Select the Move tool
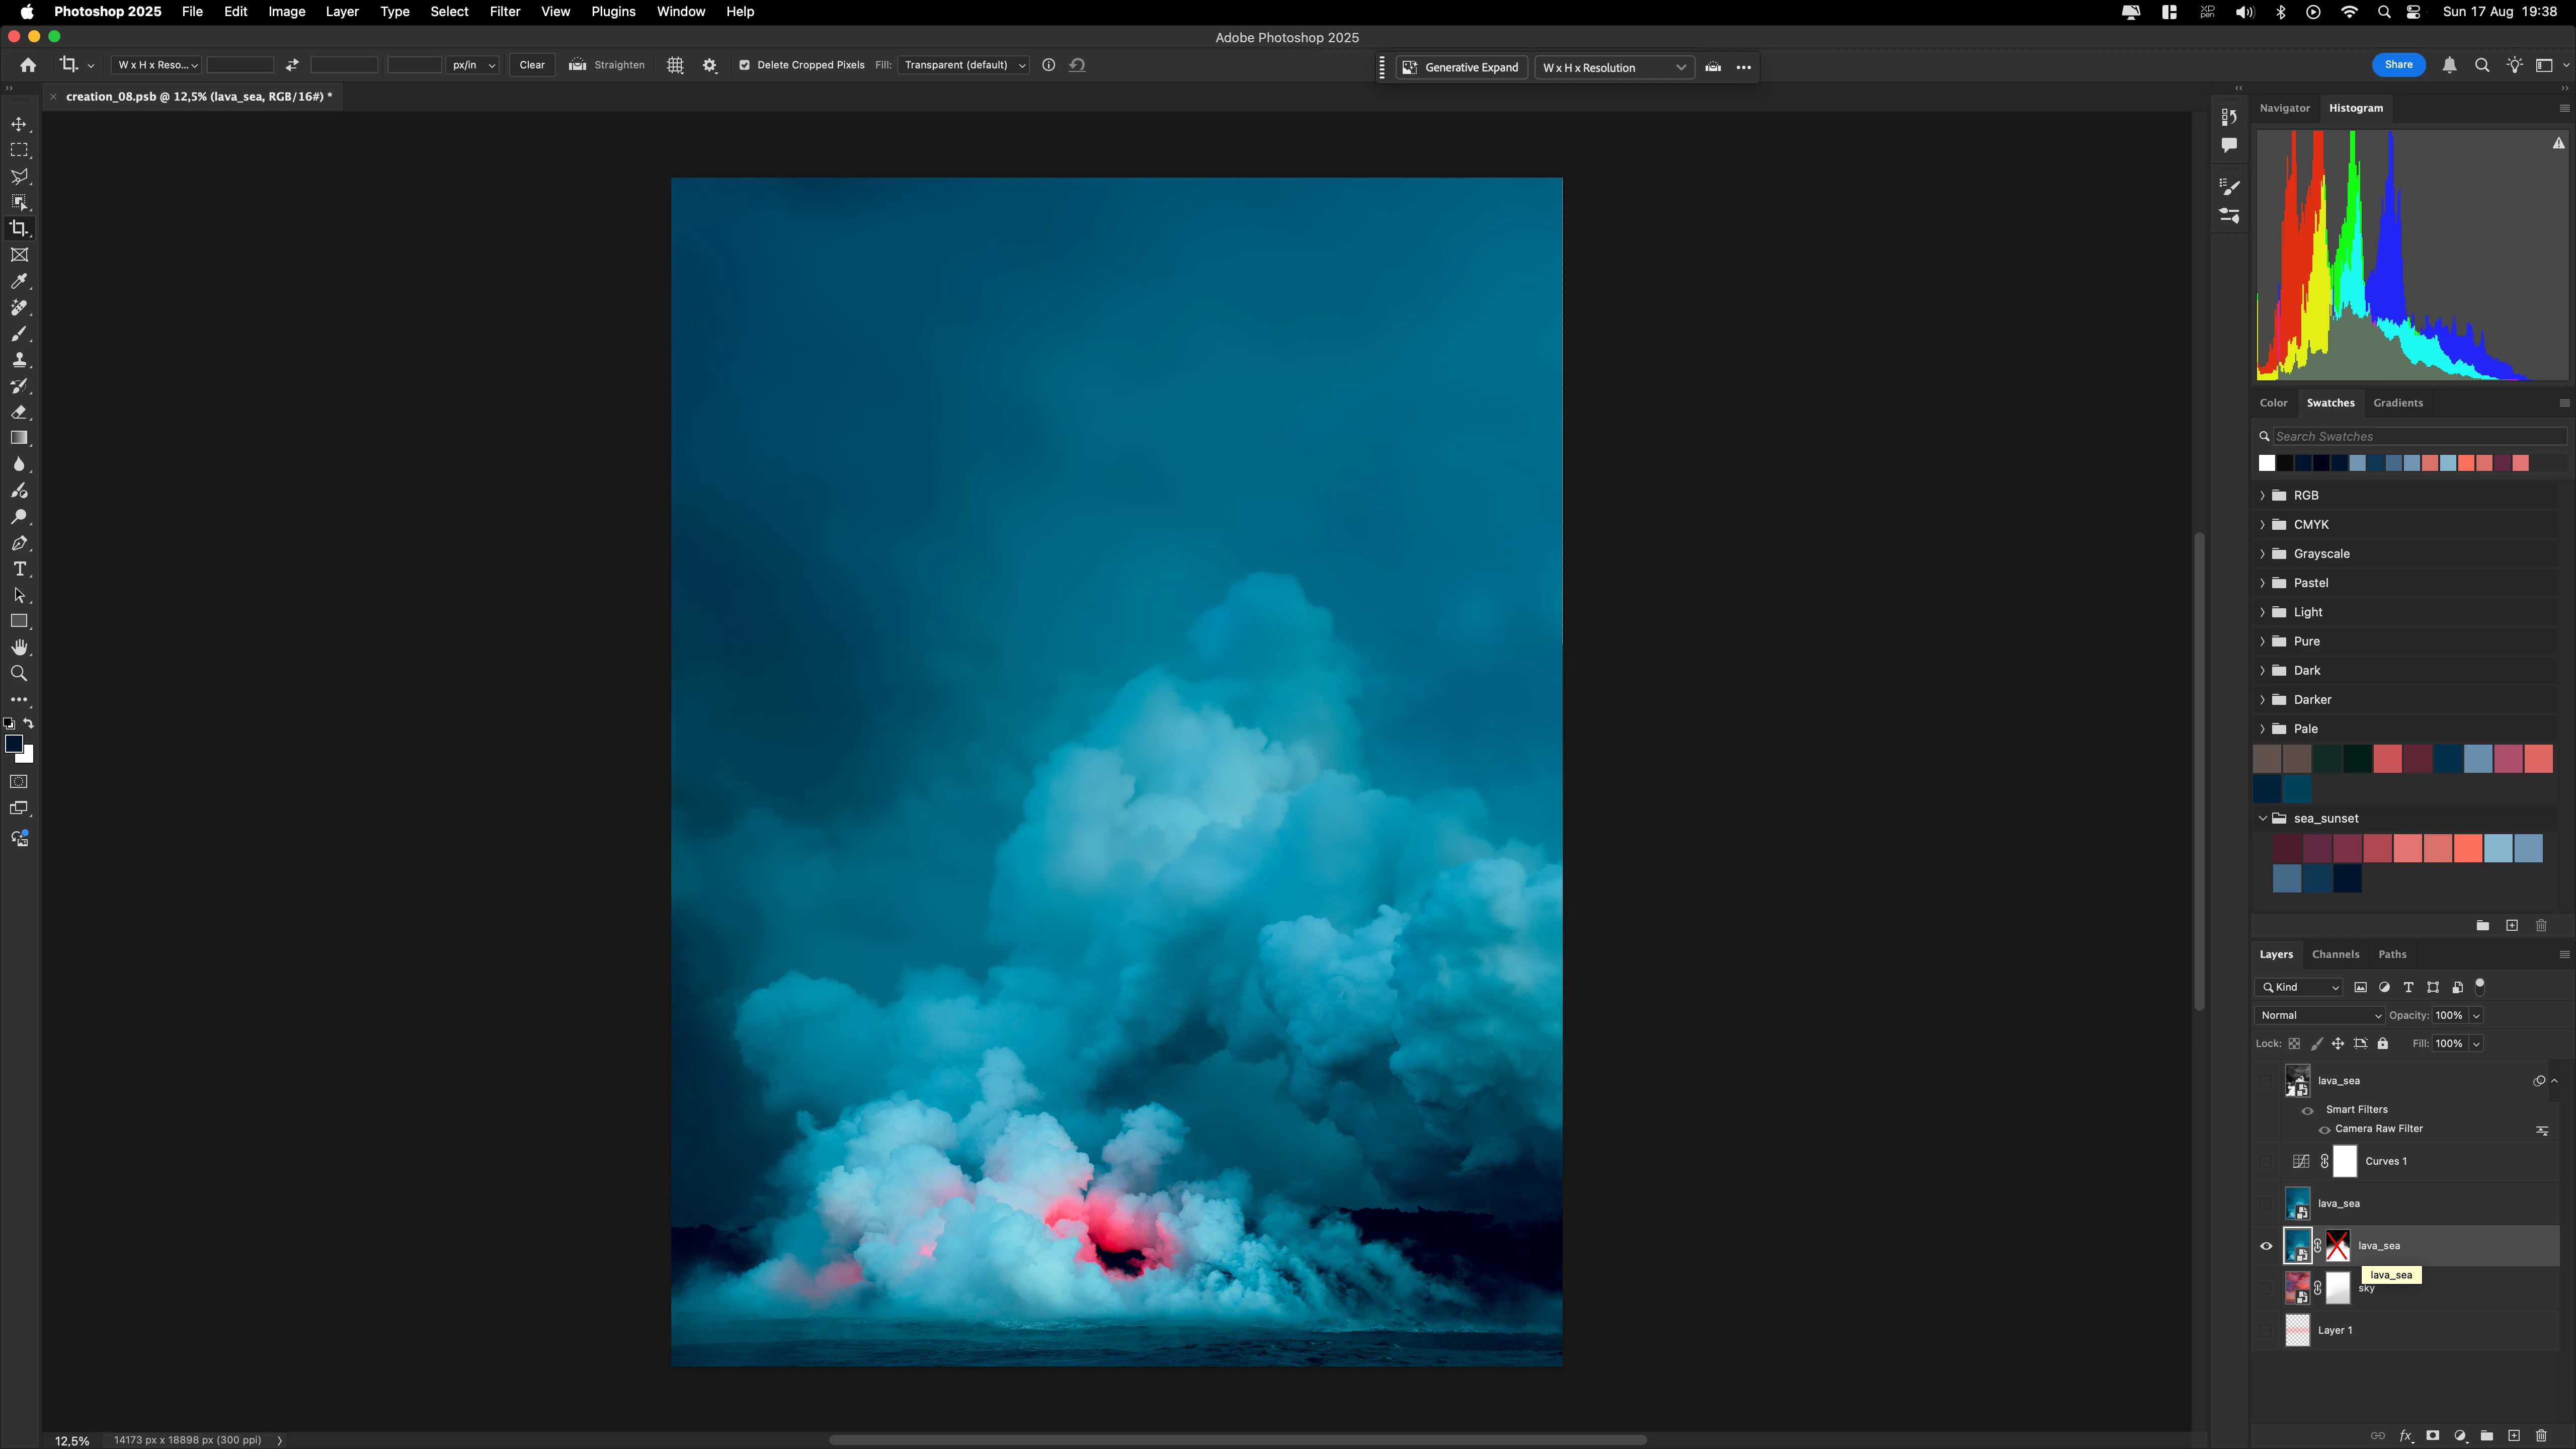The height and width of the screenshot is (1449, 2576). pos(19,124)
